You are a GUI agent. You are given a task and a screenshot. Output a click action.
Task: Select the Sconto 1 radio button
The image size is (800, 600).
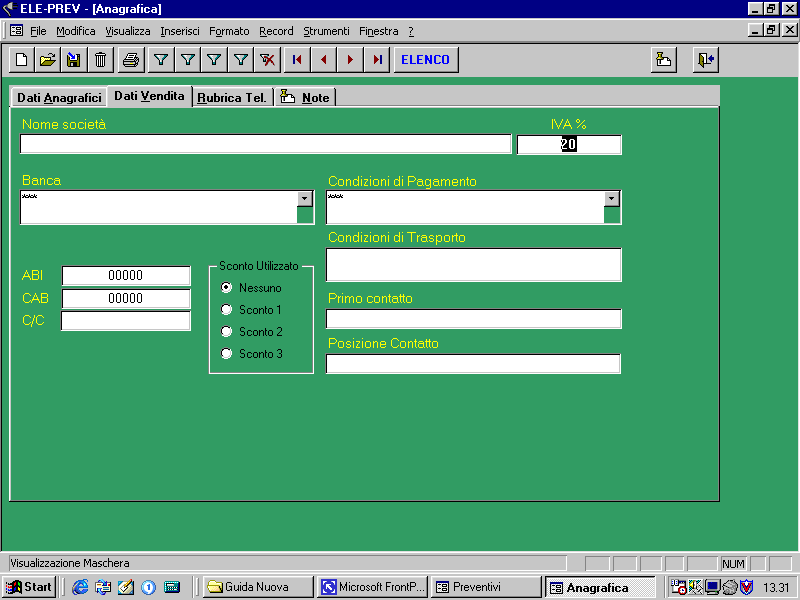pos(227,310)
